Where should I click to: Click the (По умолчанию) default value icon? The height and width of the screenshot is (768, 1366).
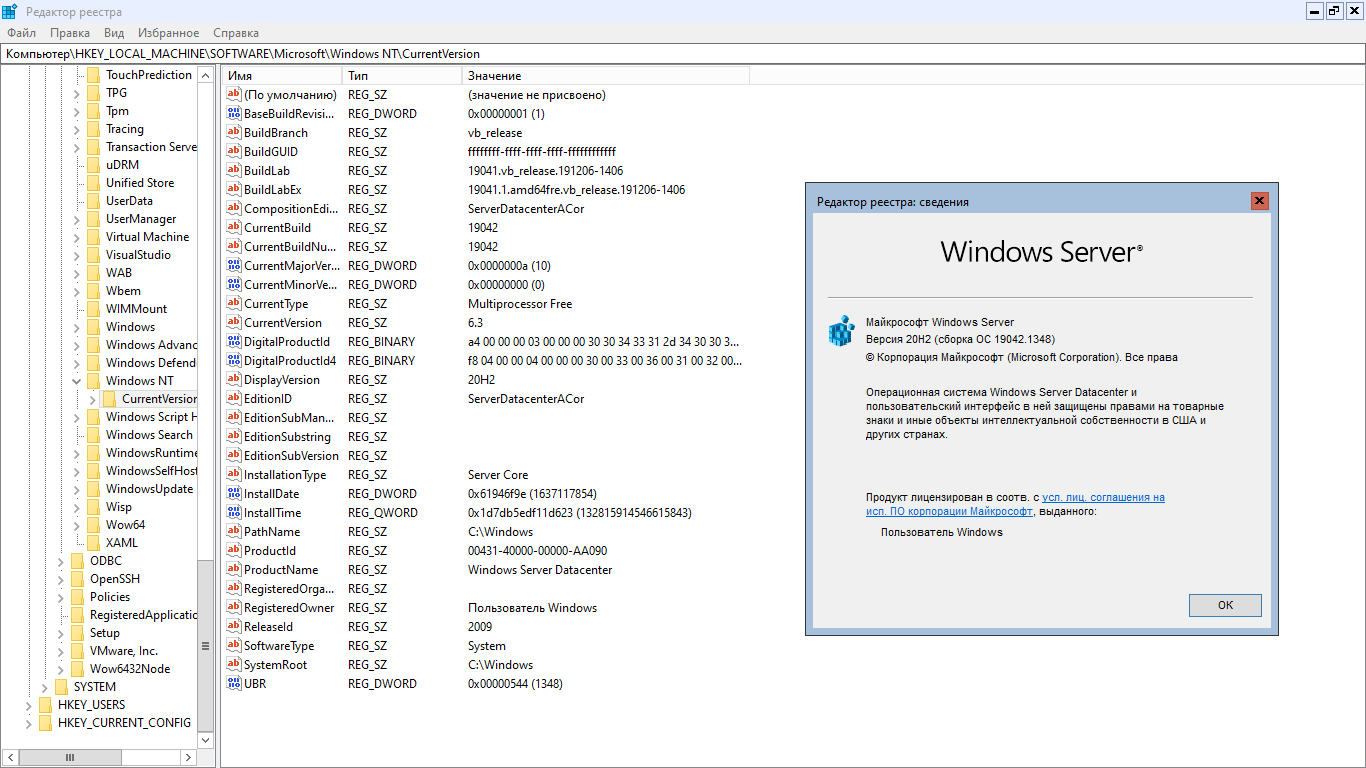point(234,95)
